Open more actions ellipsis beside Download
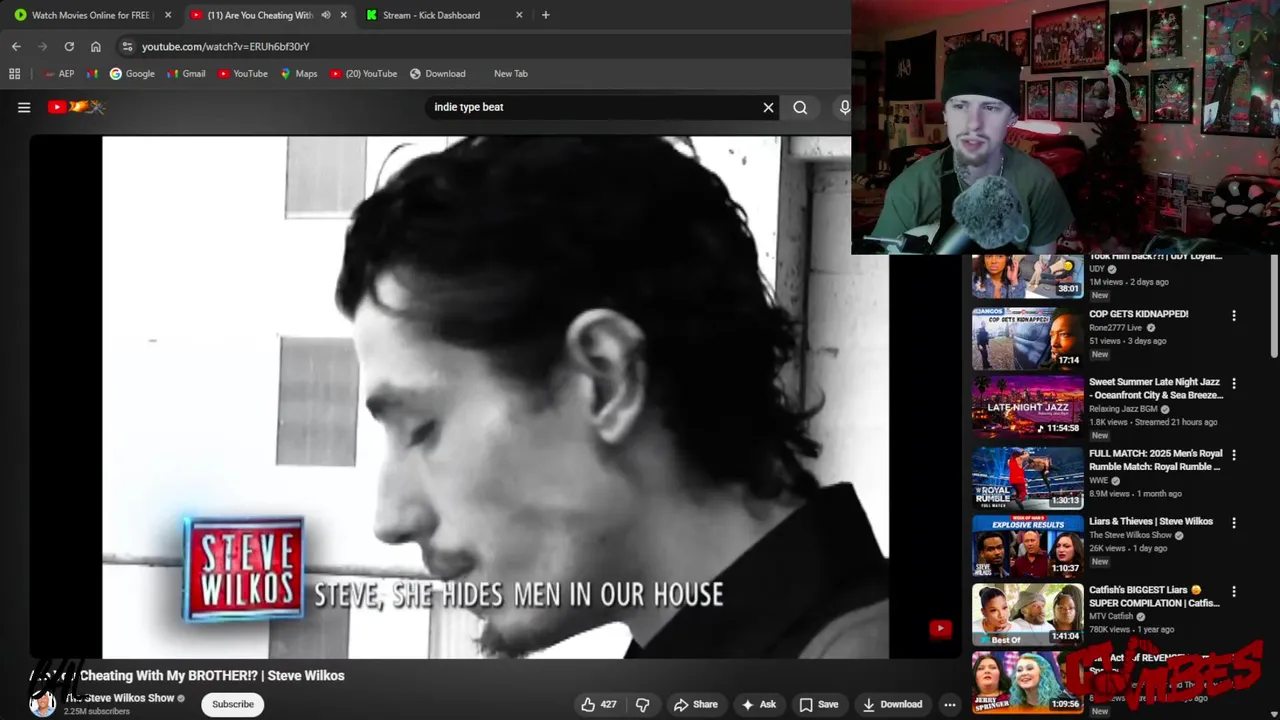Viewport: 1280px width, 720px height. tap(950, 704)
